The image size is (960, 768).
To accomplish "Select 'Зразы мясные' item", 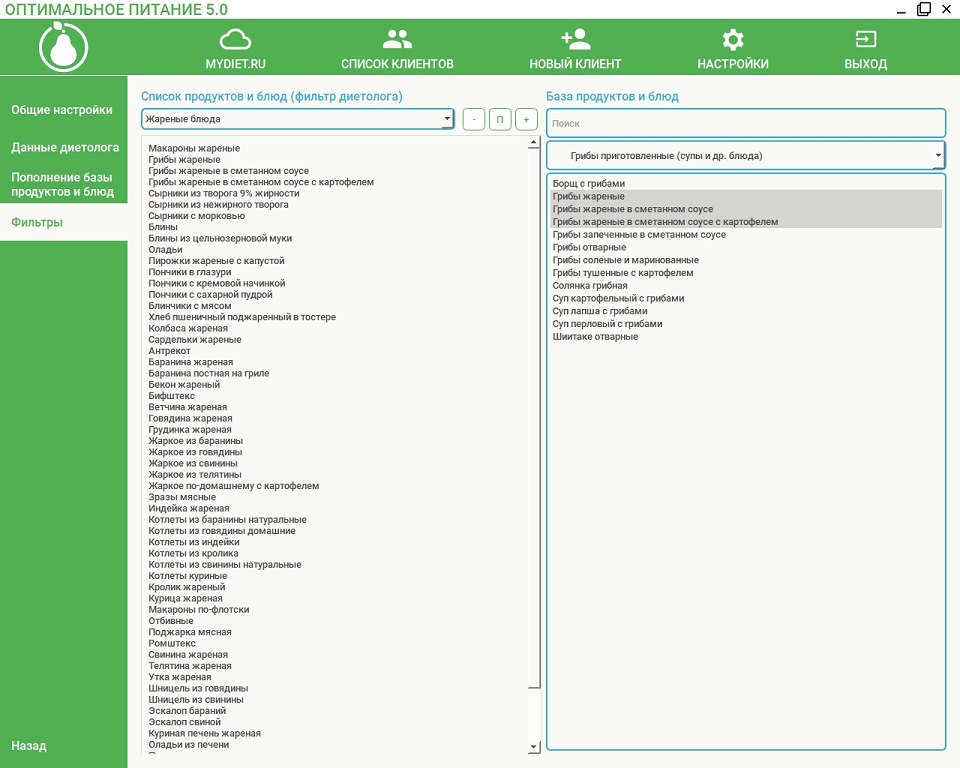I will (x=182, y=497).
